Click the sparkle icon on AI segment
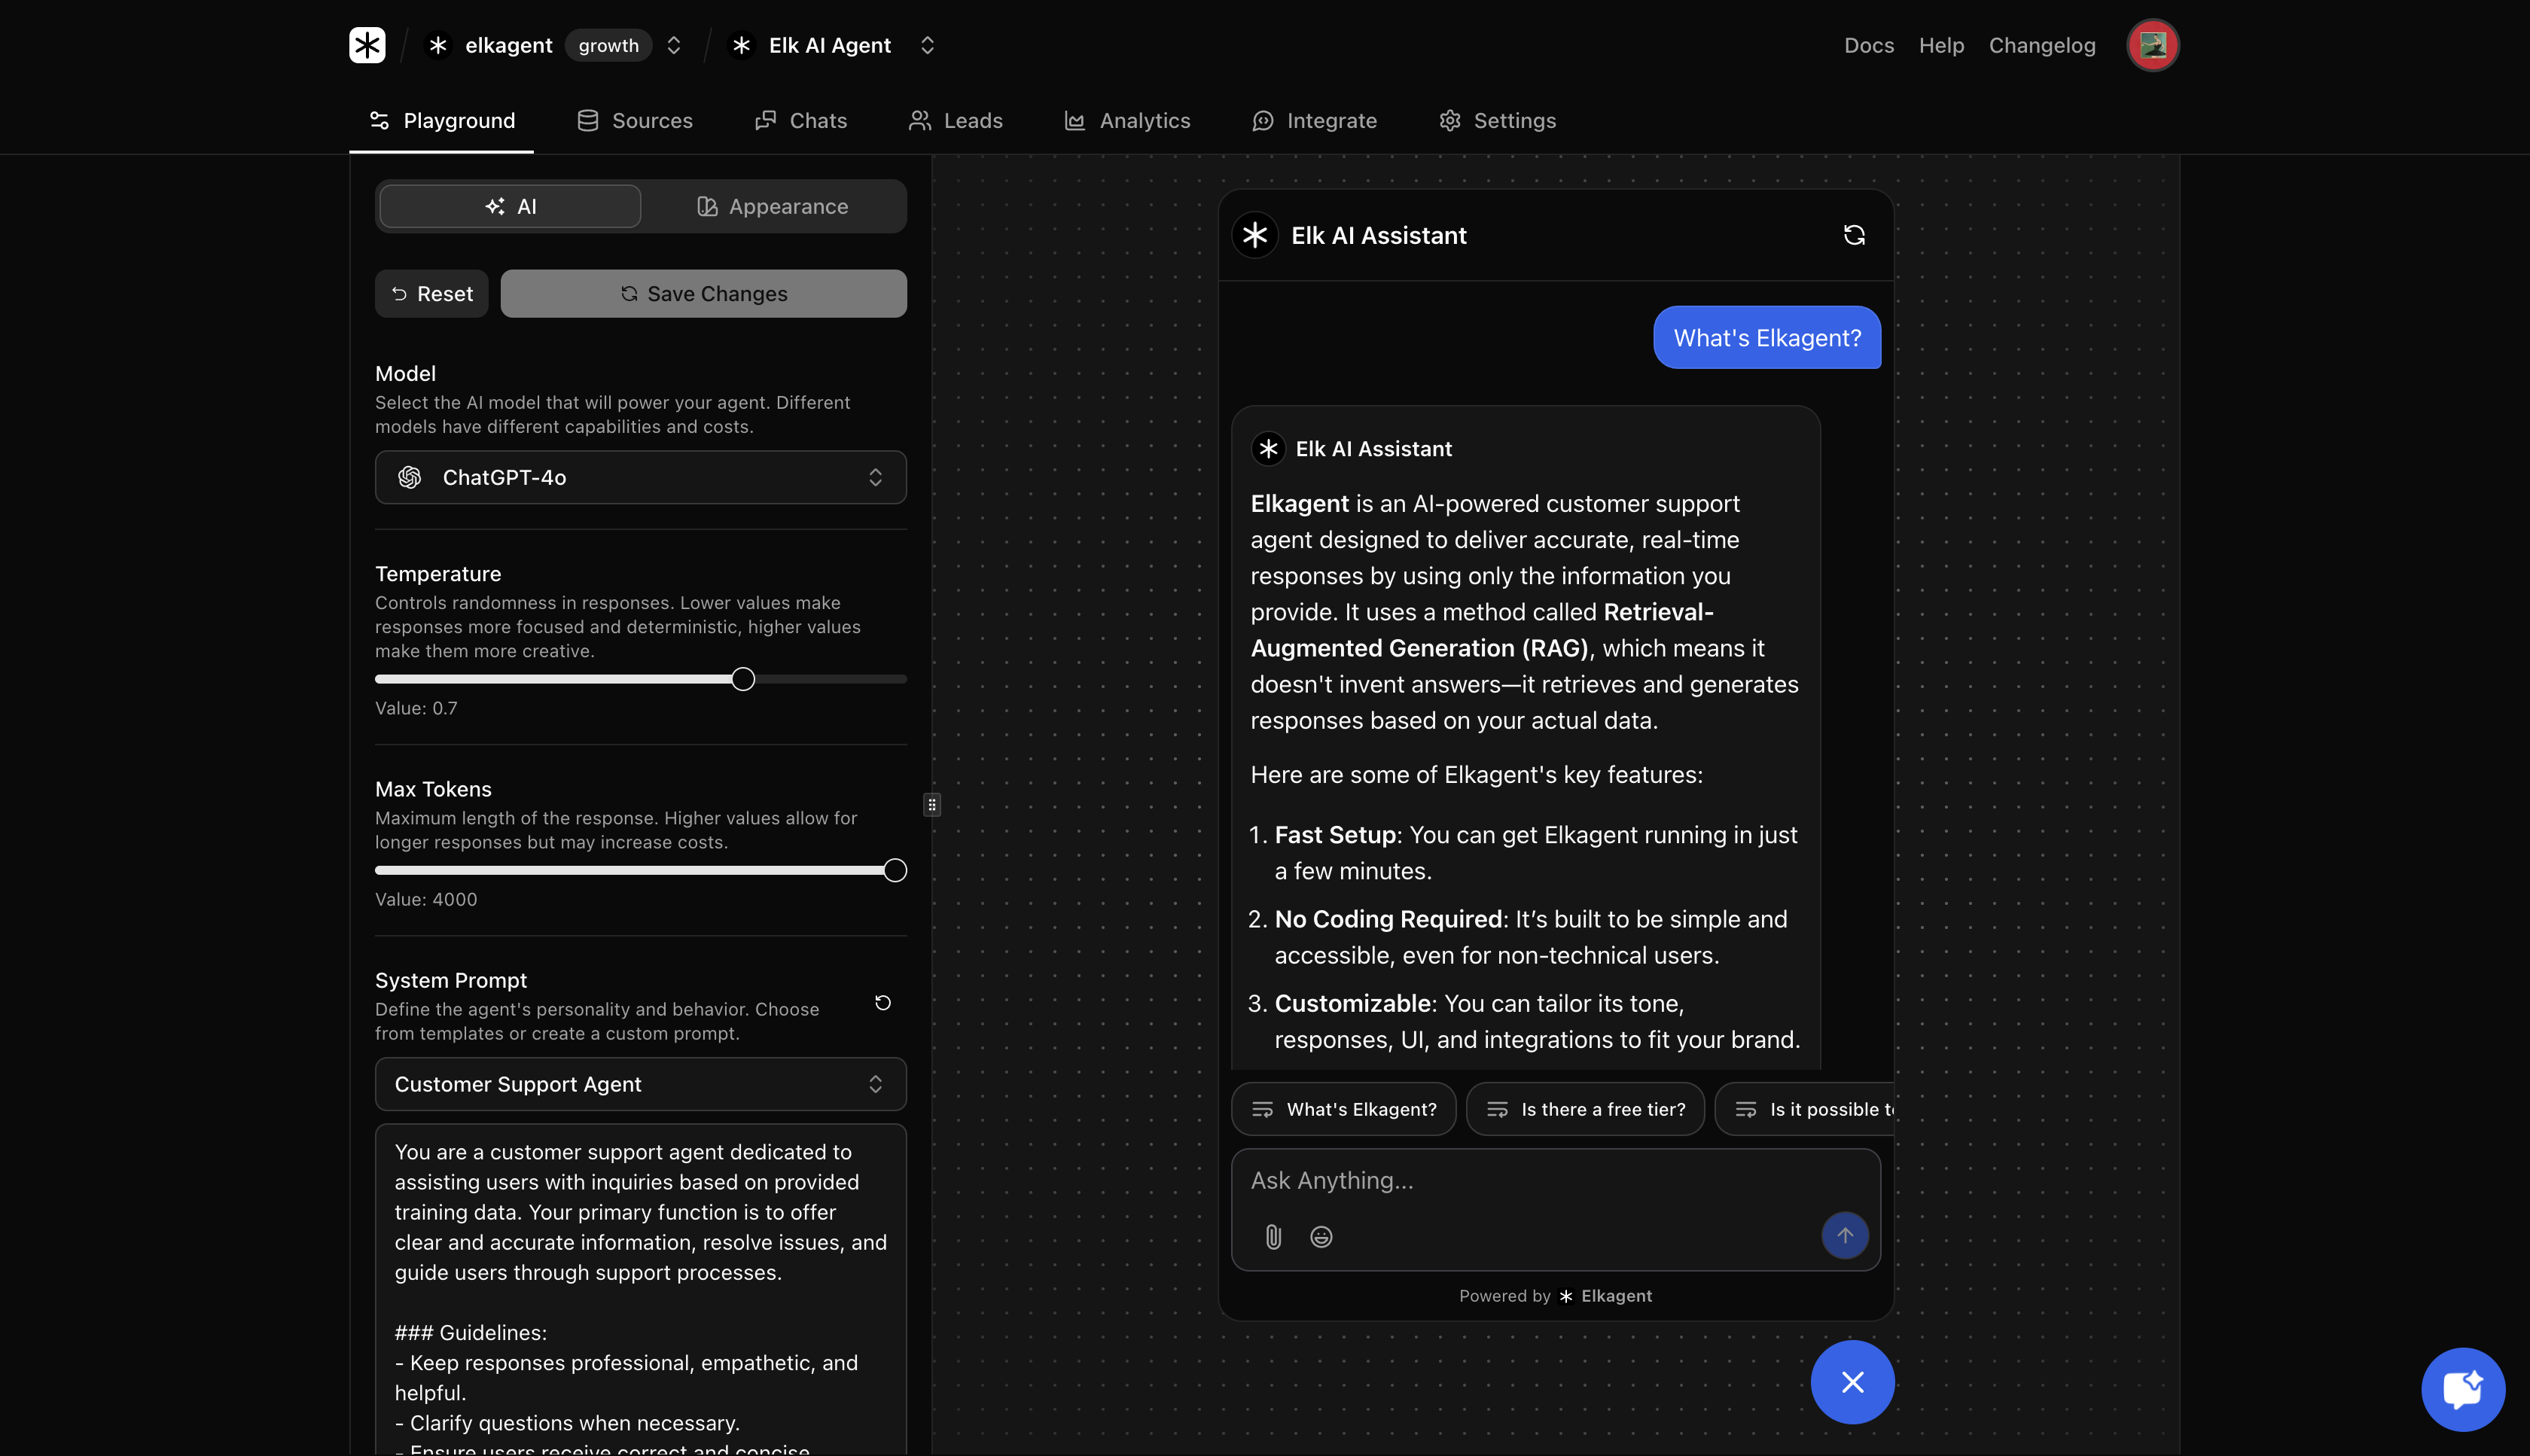This screenshot has height=1456, width=2530. [x=495, y=206]
